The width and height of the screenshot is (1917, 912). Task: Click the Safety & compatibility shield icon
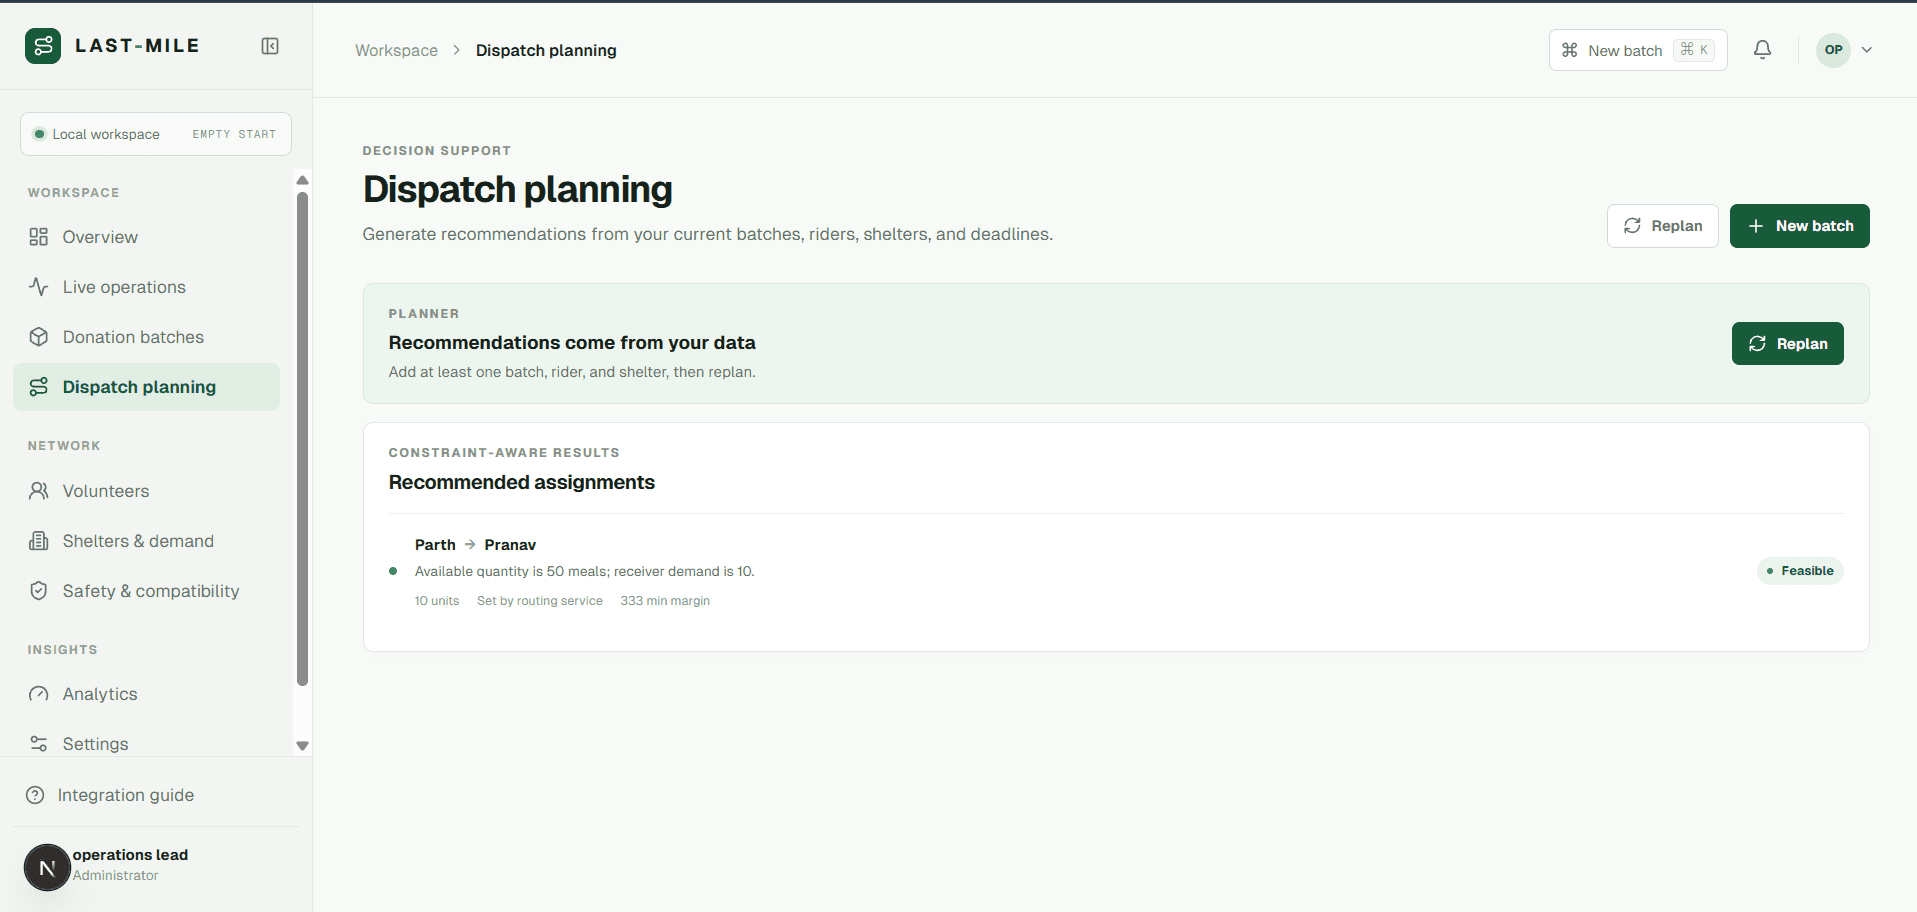pos(39,591)
